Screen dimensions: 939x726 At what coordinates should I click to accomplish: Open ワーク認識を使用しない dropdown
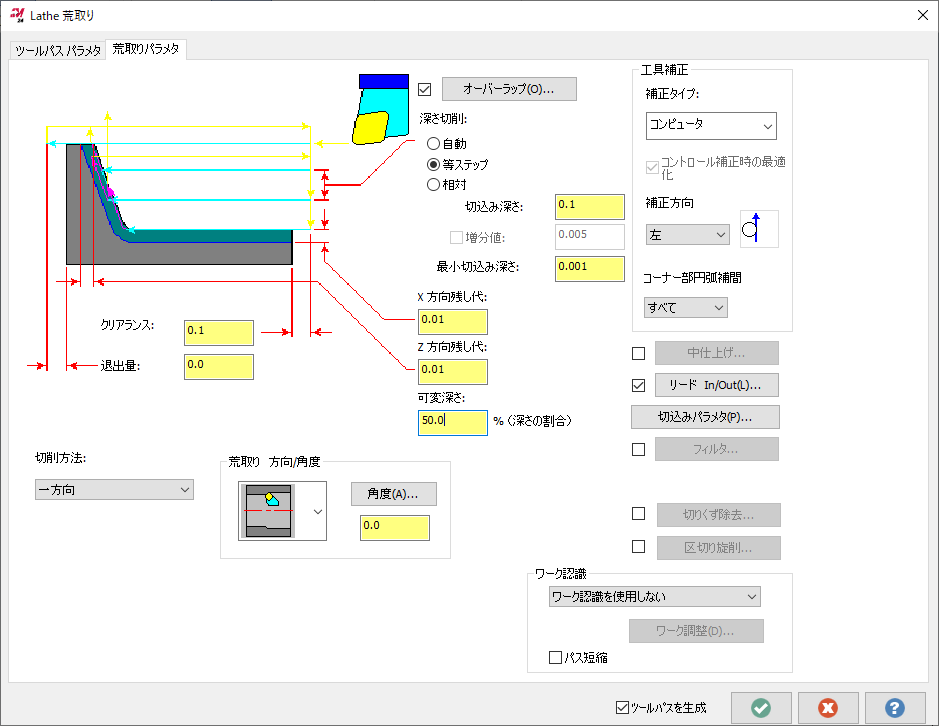(655, 597)
